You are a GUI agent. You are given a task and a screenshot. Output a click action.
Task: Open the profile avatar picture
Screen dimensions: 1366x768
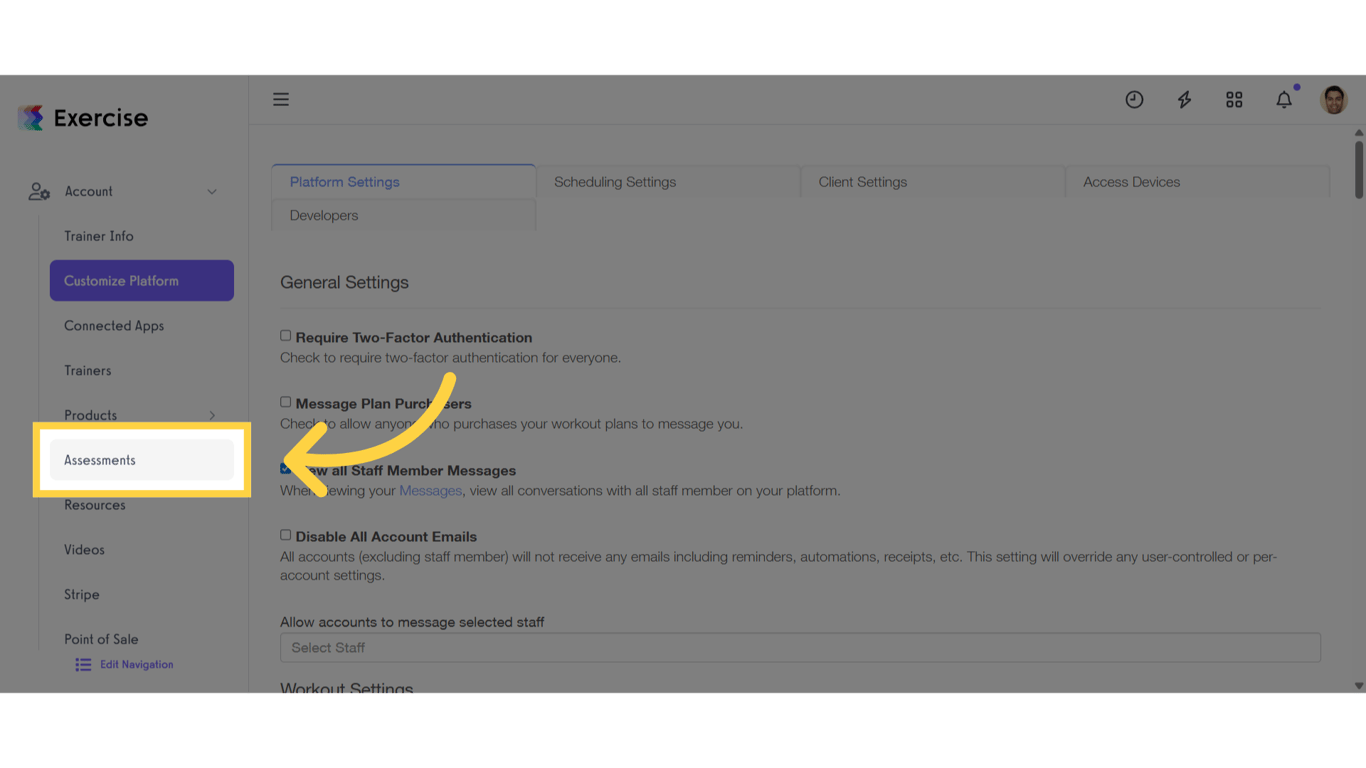coord(1334,99)
